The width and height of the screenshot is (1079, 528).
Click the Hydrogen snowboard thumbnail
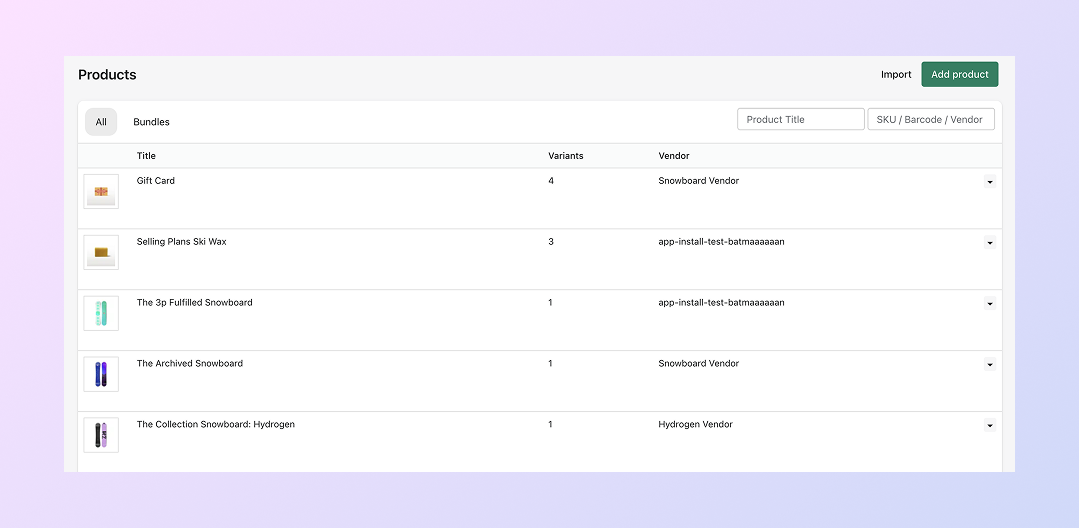pos(101,435)
